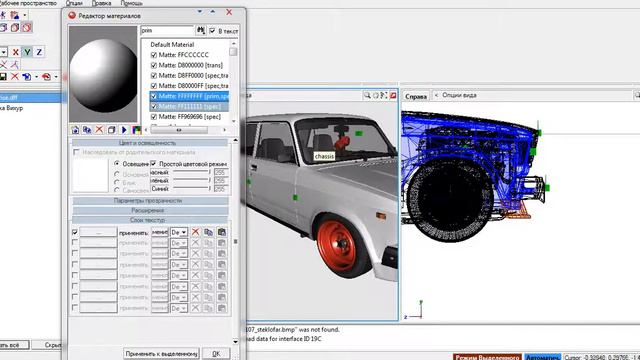
Task: Click the fit-extents icon in the perspective viewport header
Action: [x=384, y=95]
